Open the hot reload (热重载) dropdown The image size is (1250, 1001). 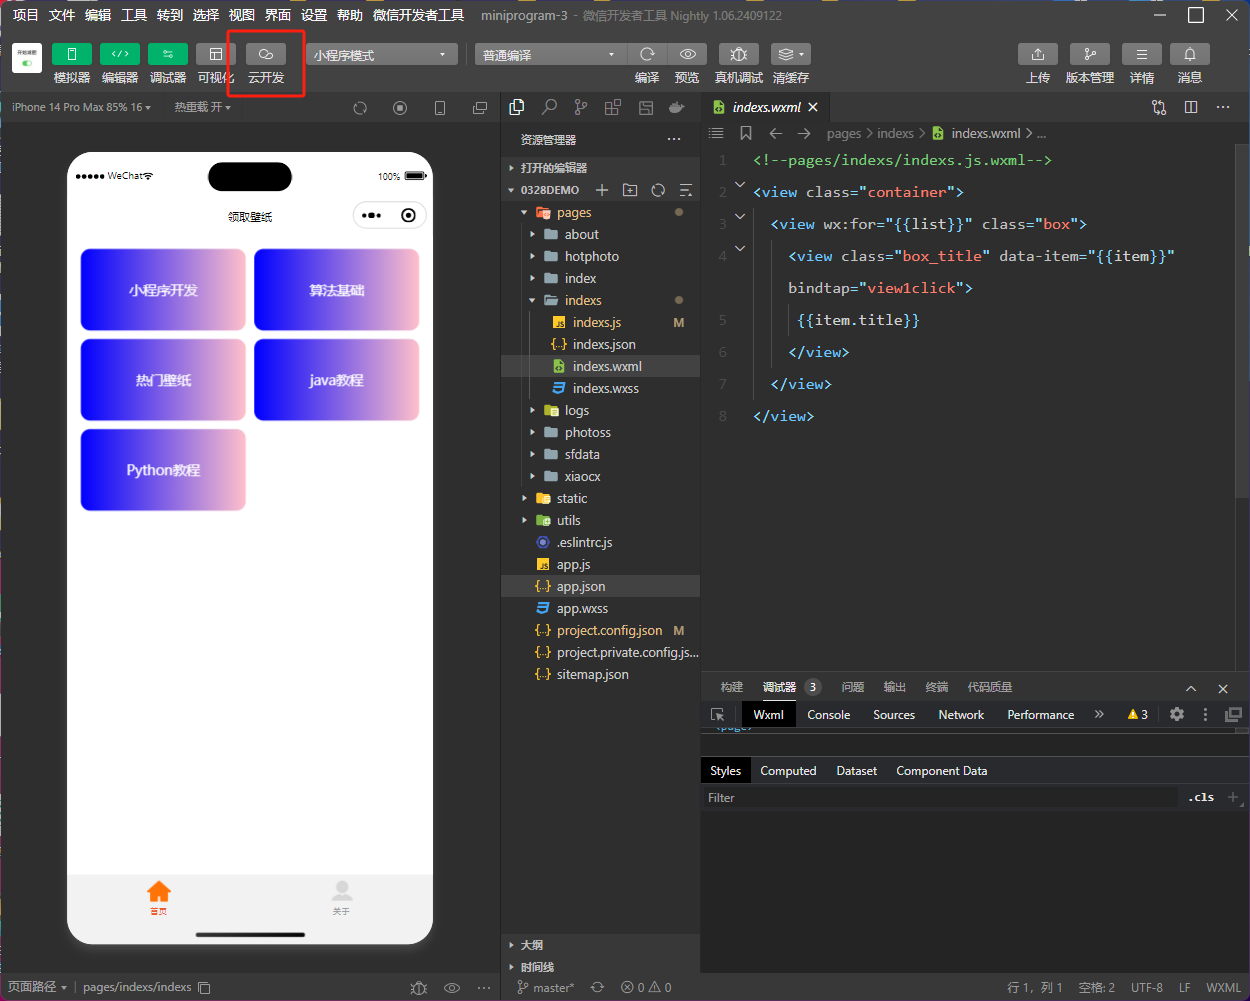pyautogui.click(x=203, y=107)
